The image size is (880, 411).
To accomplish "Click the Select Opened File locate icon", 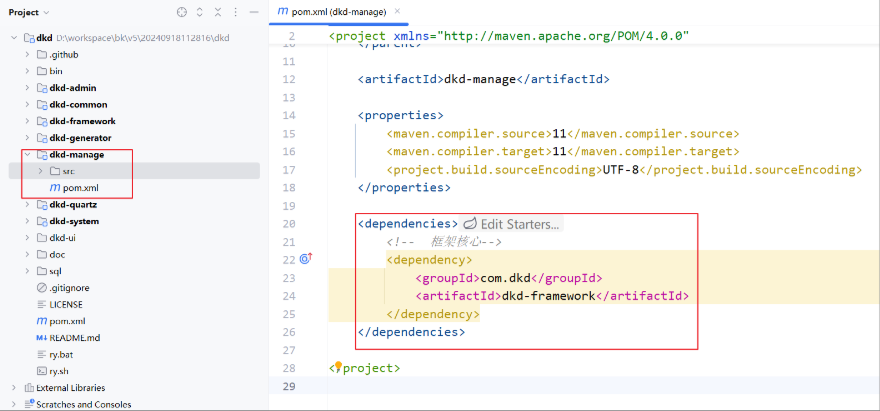I will pos(181,12).
